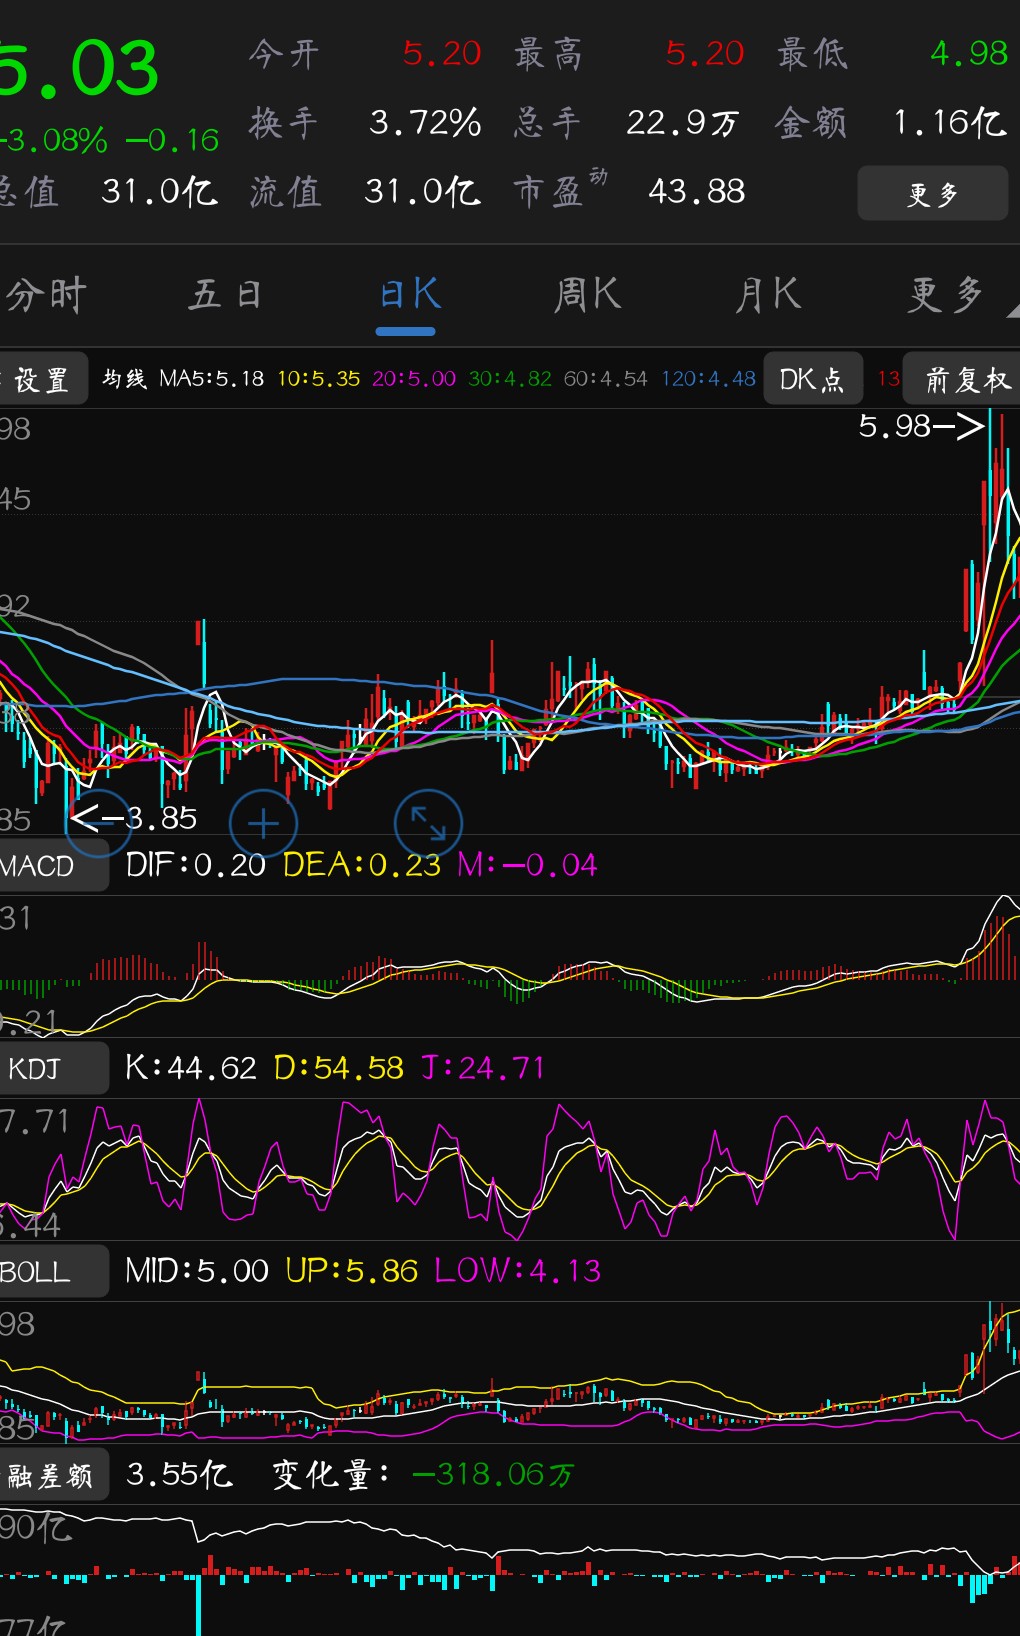Viewport: 1020px width, 1636px height.
Task: Tap the BOLL LOW:4.13 reading
Action: tap(518, 1271)
